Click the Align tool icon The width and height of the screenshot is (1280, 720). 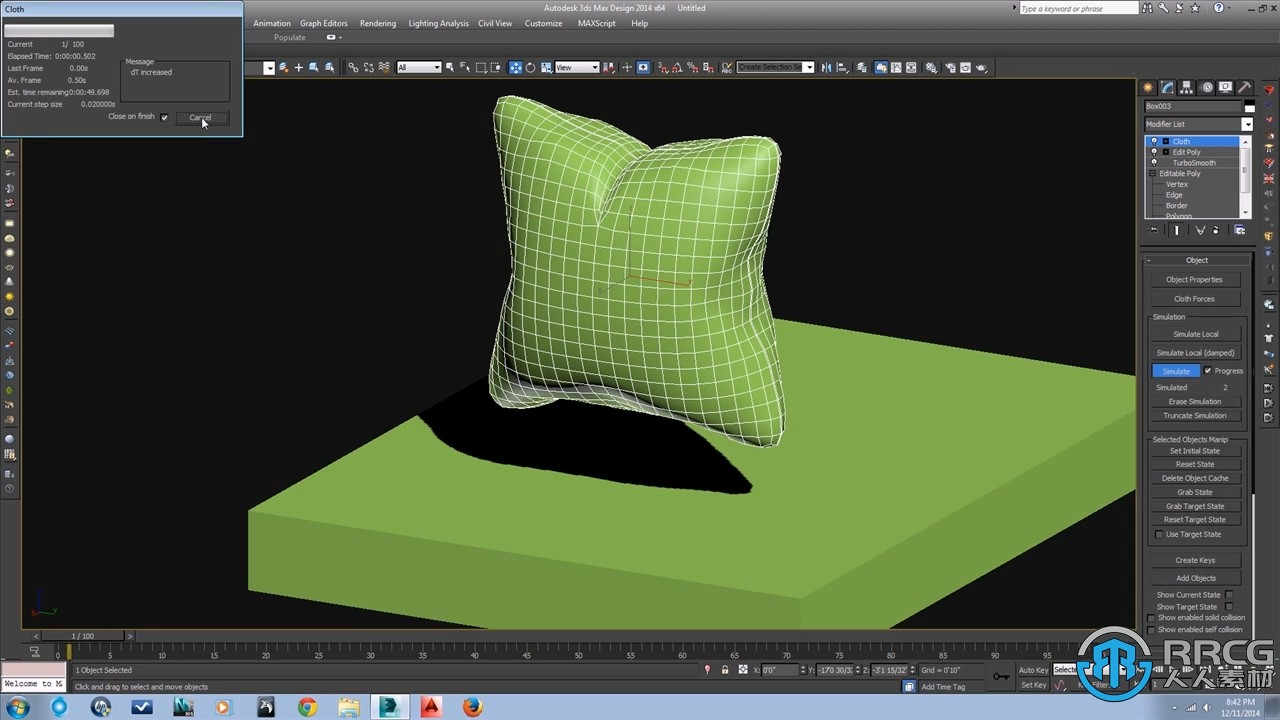843,67
